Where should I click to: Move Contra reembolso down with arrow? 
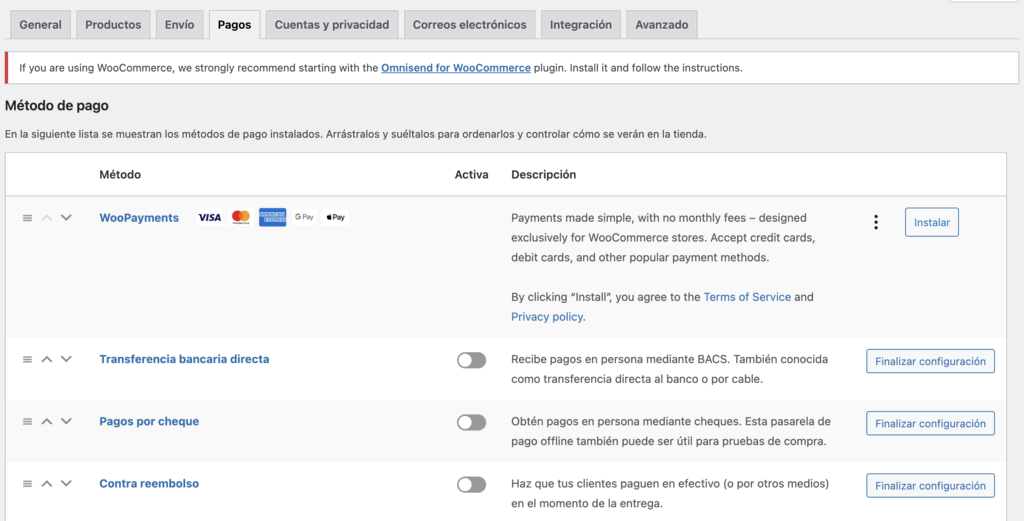(66, 484)
